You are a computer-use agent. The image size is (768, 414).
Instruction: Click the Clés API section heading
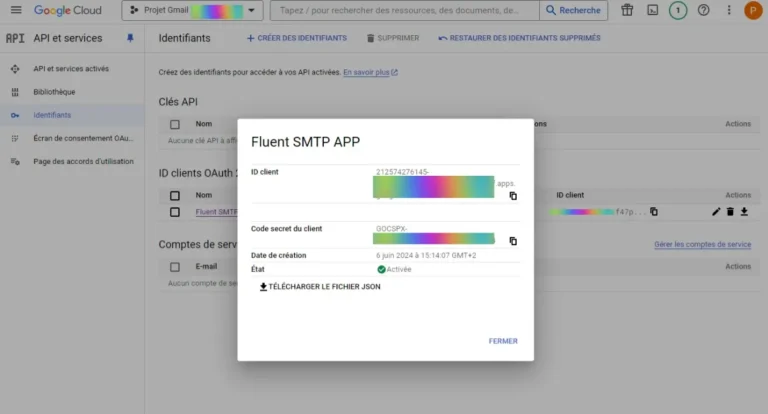[178, 102]
